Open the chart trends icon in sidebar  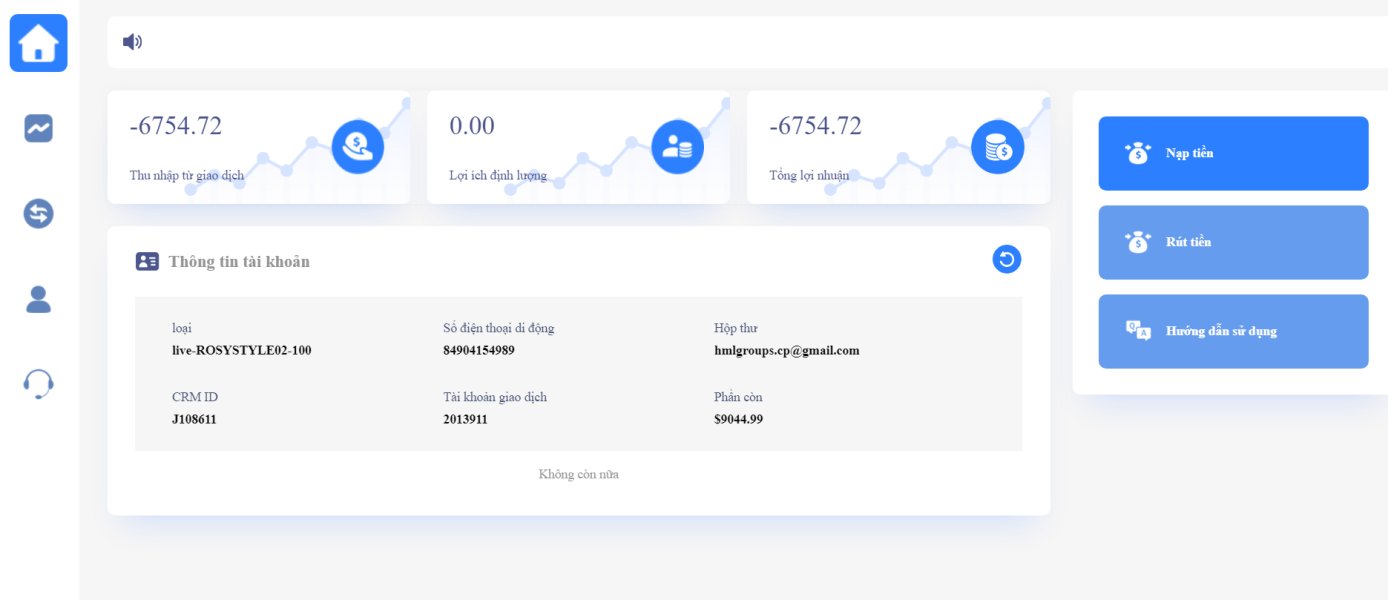(39, 128)
